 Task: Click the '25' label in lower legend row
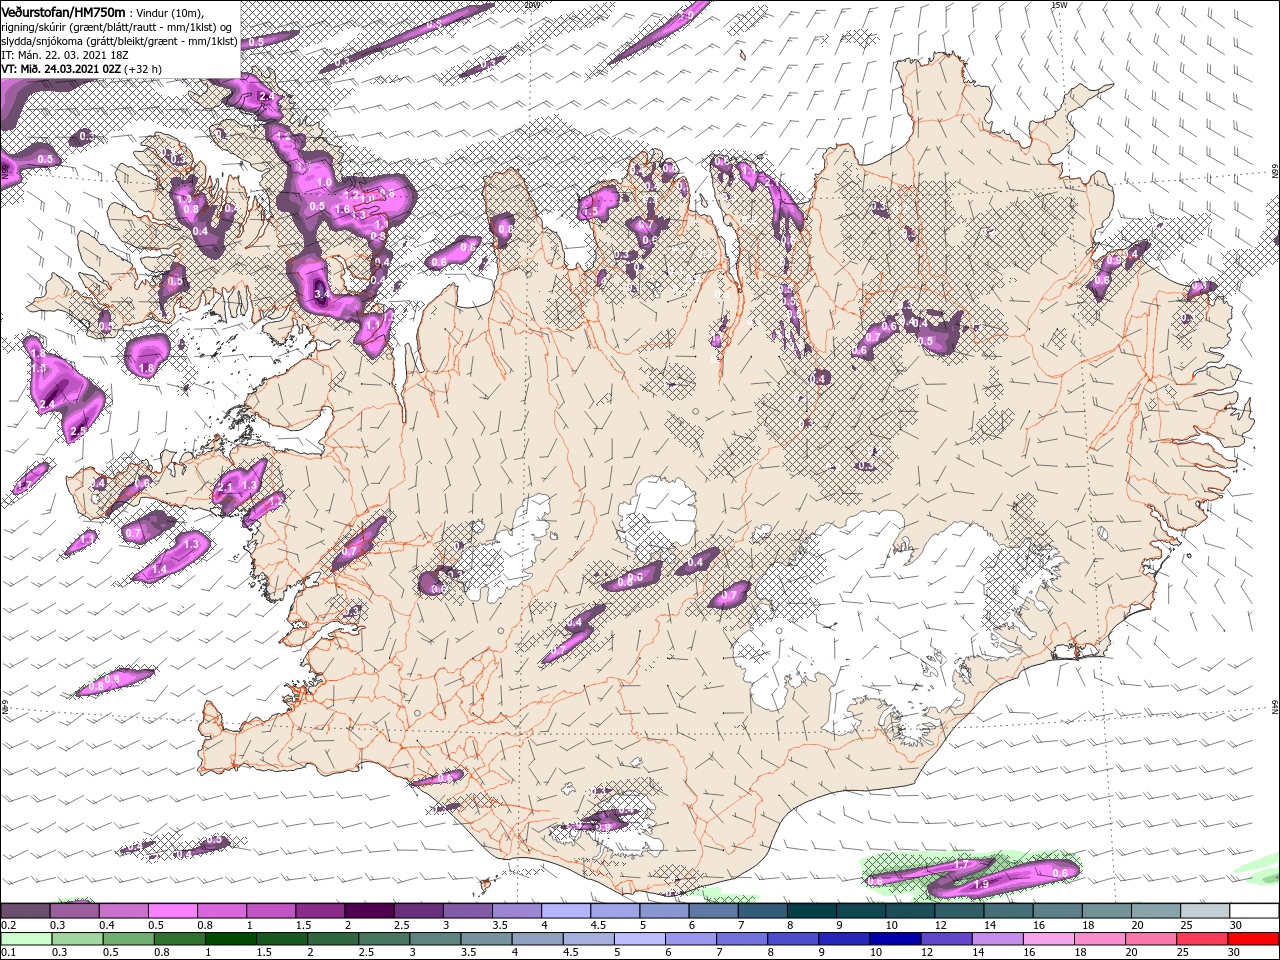(x=1183, y=953)
